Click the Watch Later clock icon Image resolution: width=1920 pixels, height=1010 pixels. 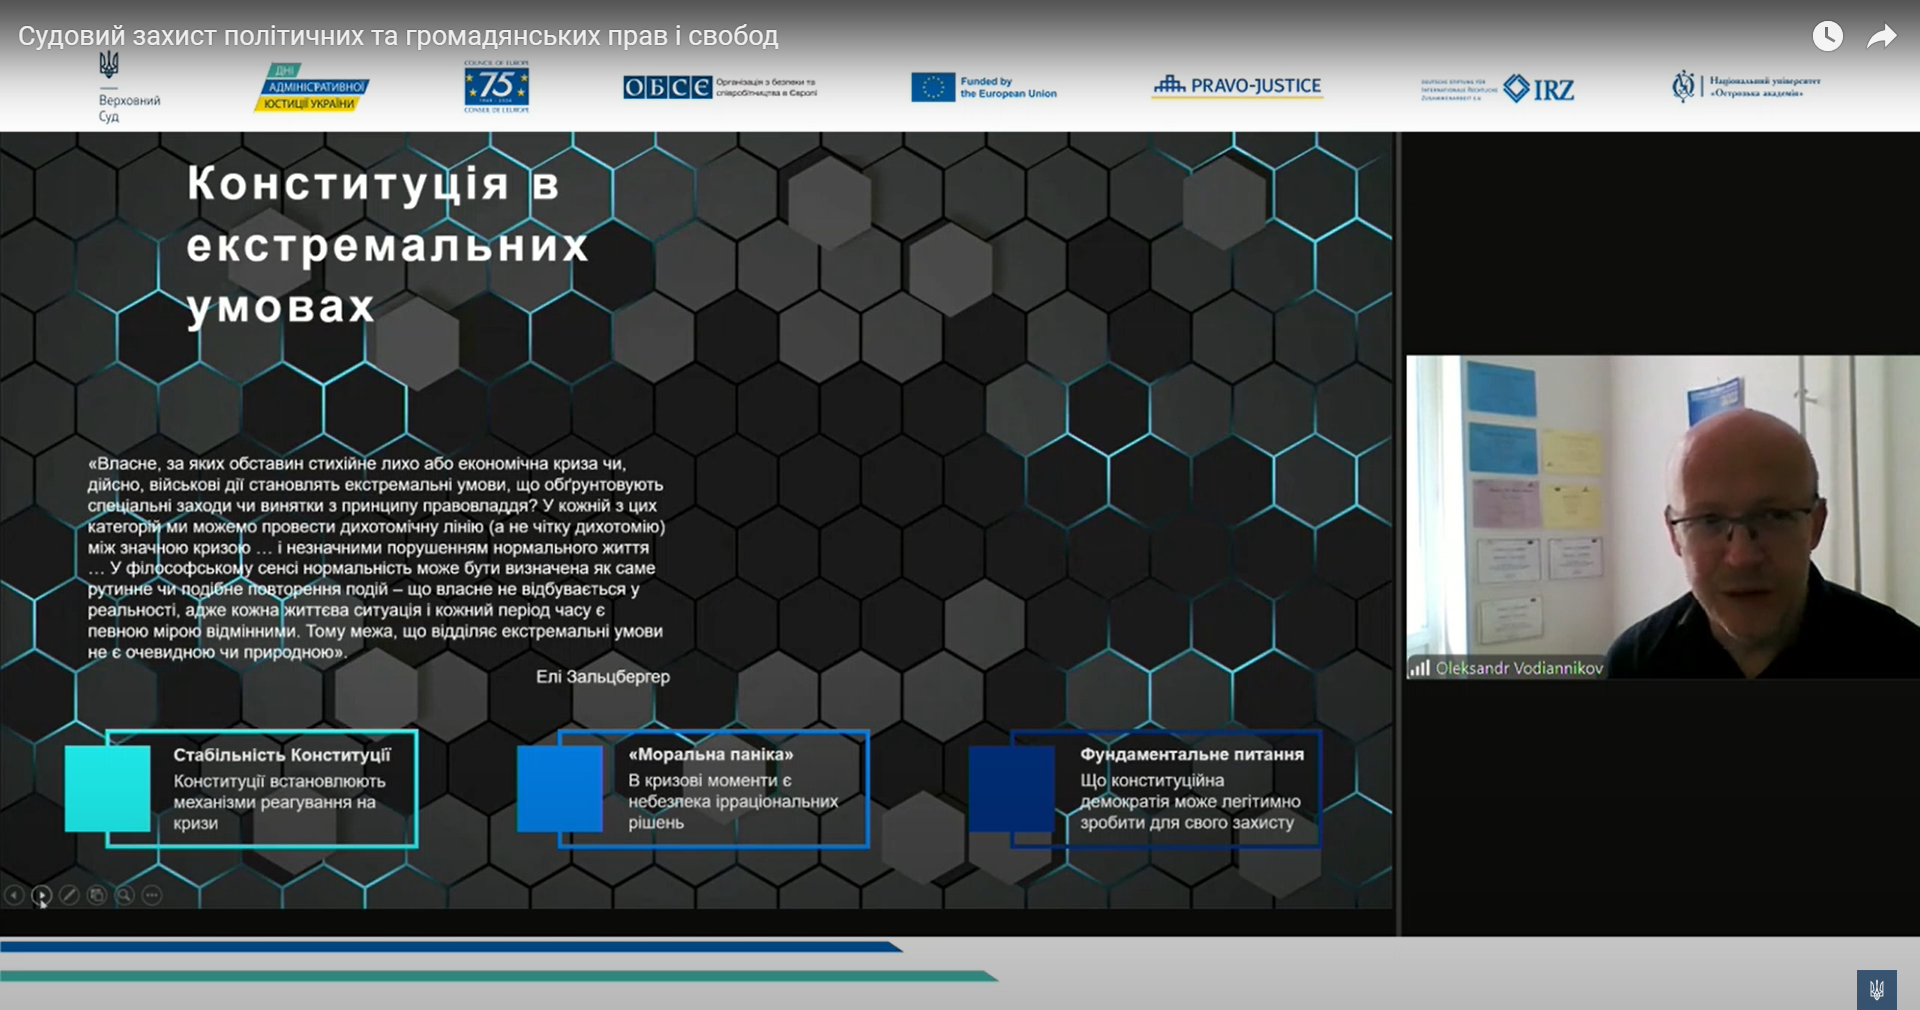[x=1827, y=37]
